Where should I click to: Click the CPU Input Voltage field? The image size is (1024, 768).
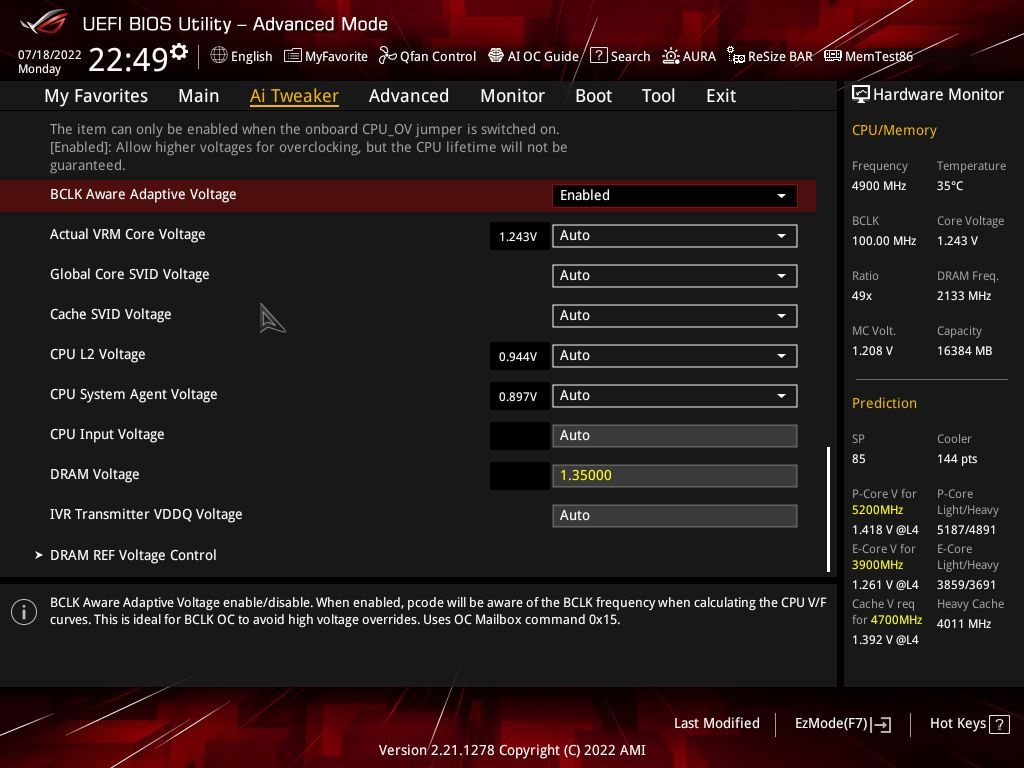point(674,436)
